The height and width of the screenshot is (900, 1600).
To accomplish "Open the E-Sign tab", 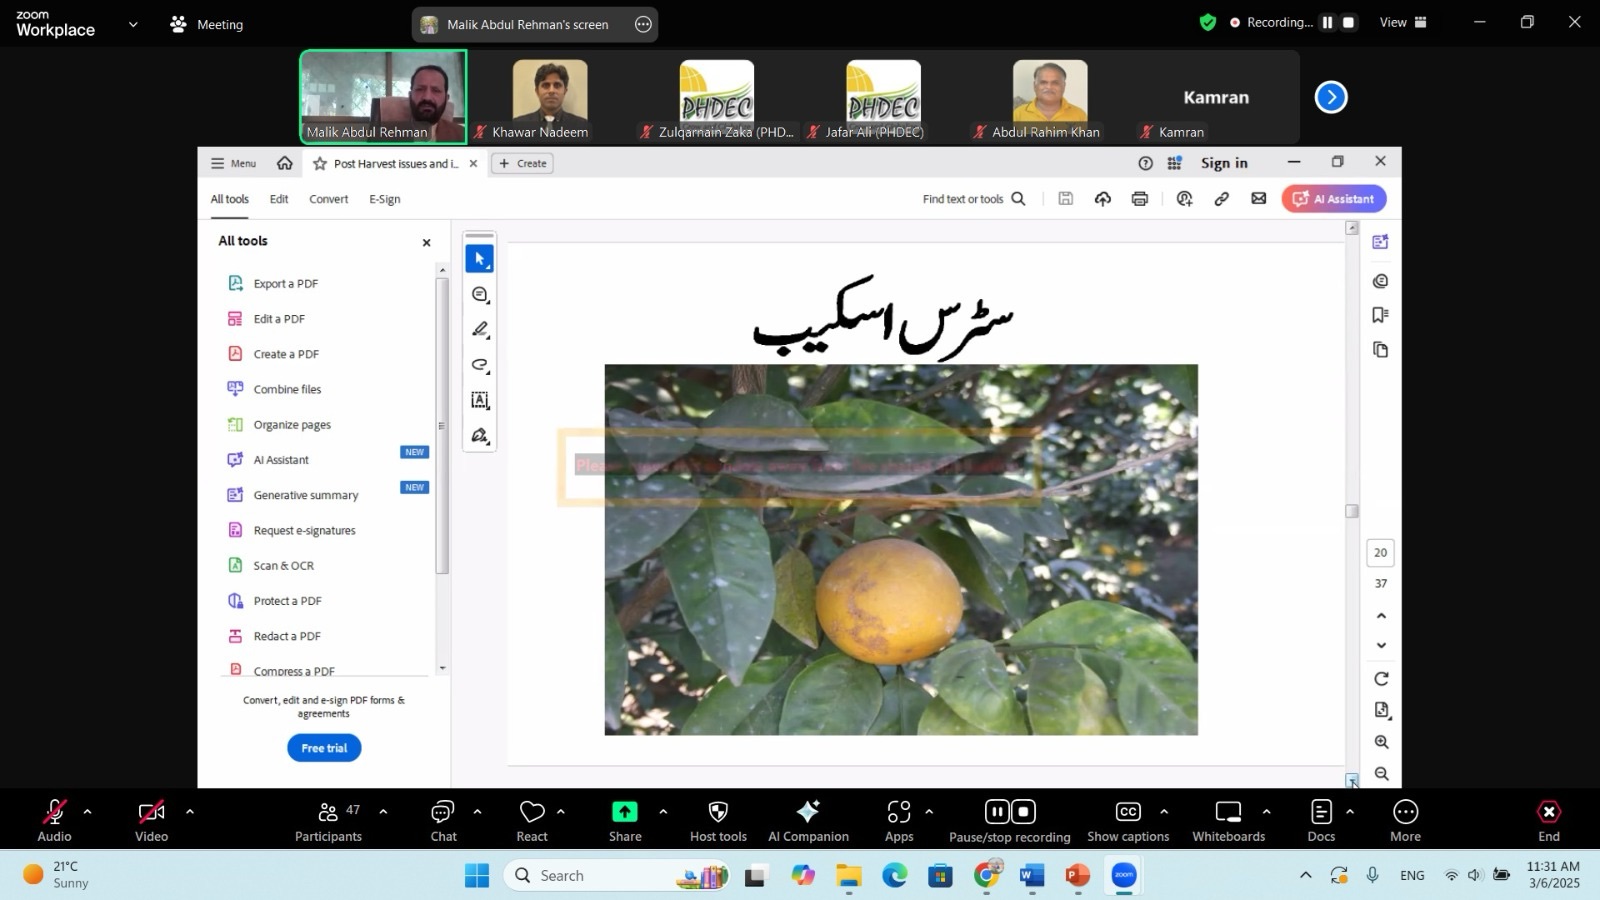I will tap(384, 199).
